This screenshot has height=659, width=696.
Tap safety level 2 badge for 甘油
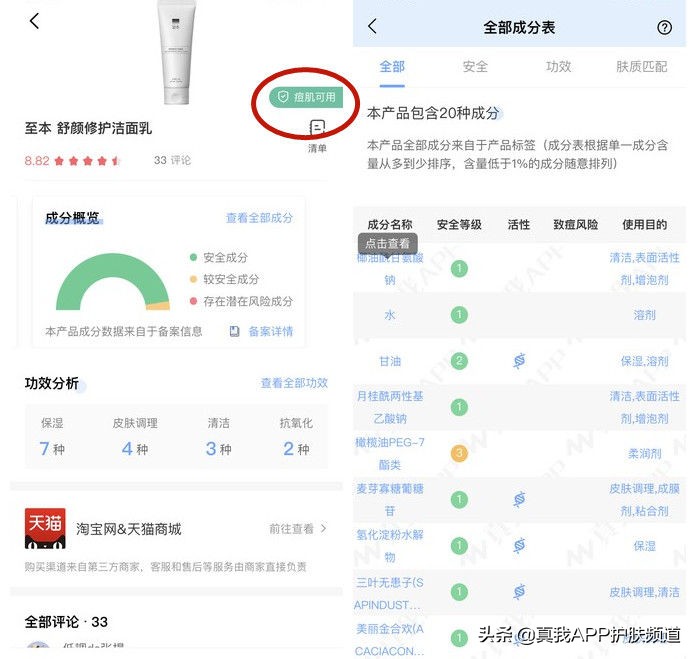point(459,361)
